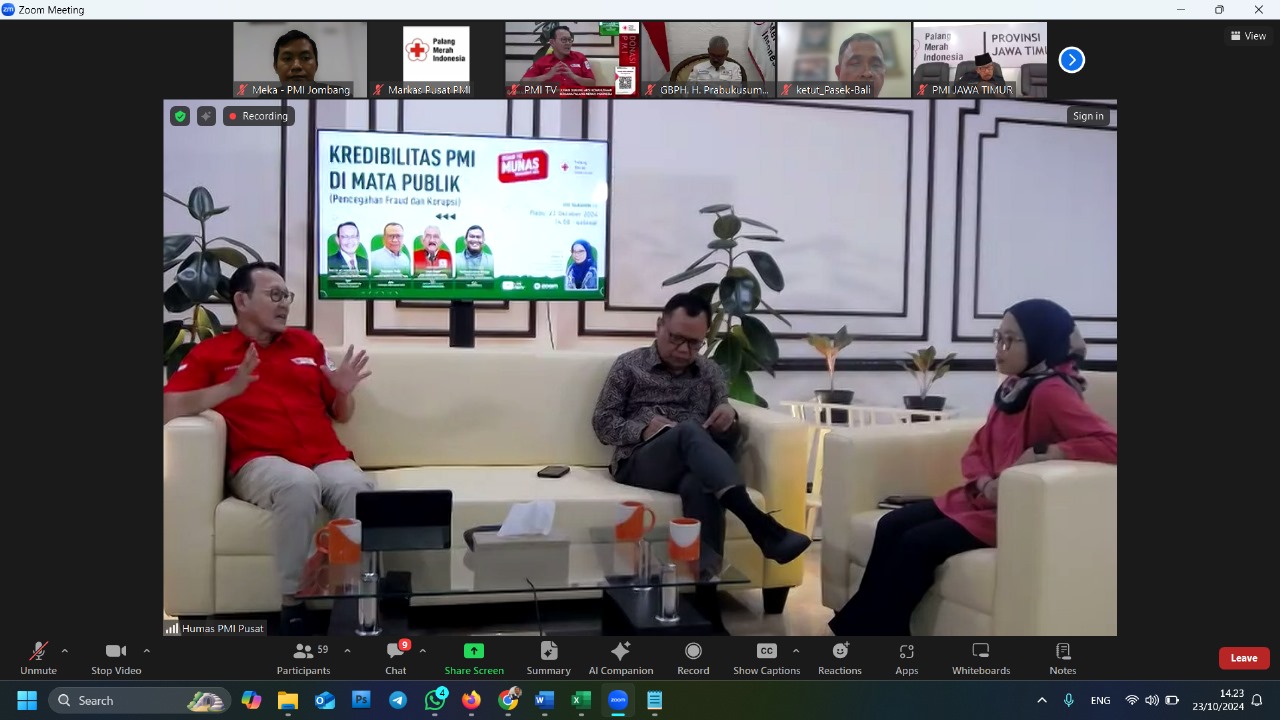The height and width of the screenshot is (720, 1280).
Task: Leave the meeting
Action: (1243, 658)
